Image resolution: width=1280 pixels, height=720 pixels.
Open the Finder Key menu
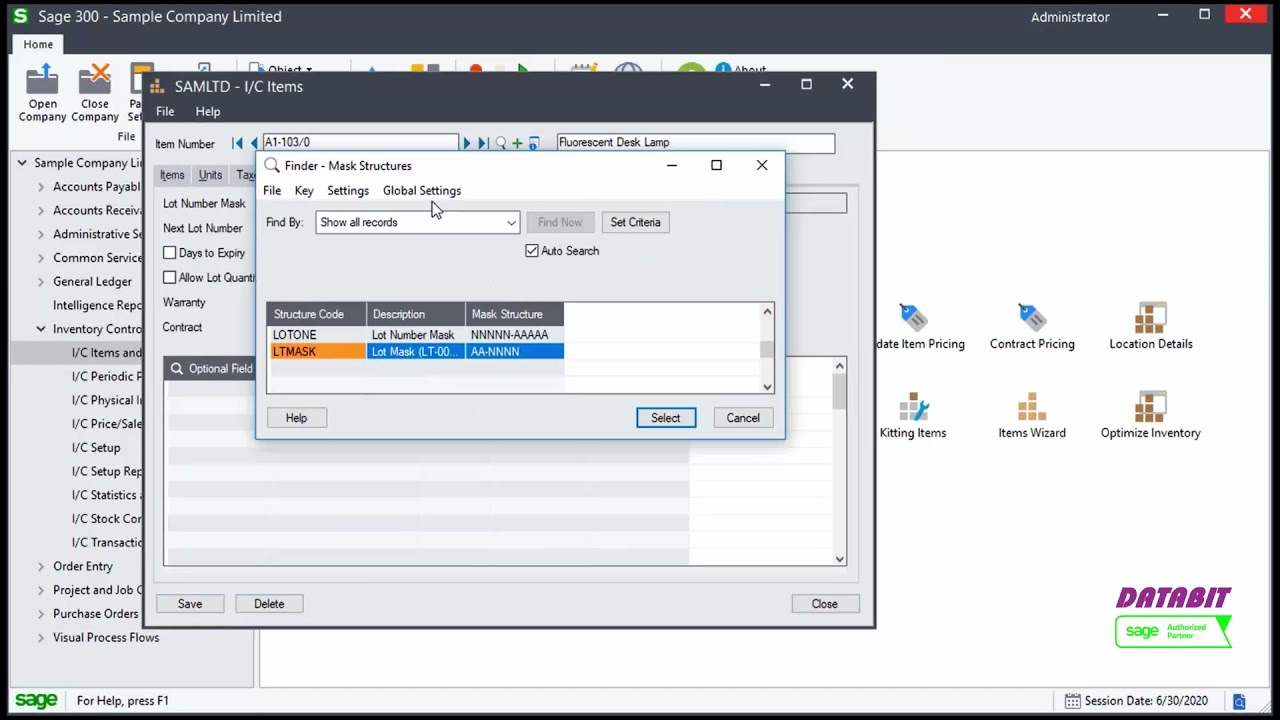304,191
